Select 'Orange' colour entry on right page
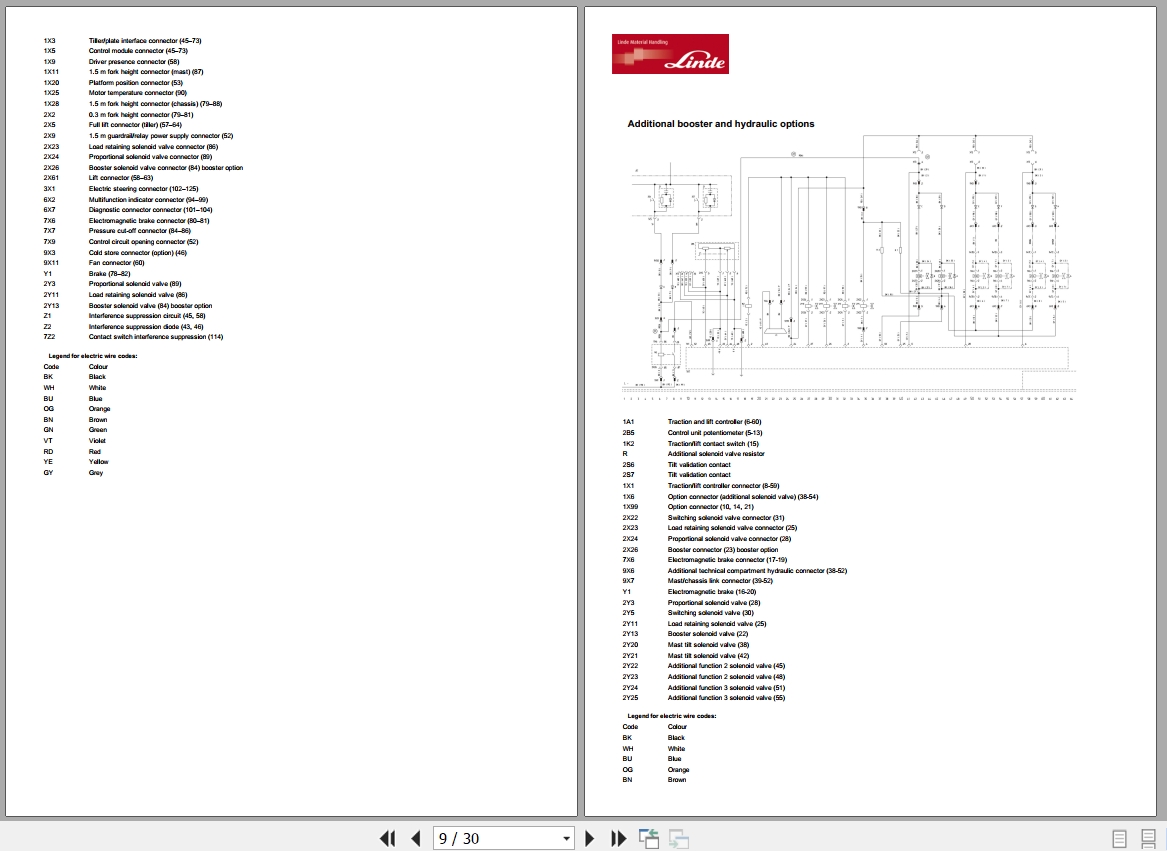Viewport: 1167px width, 851px height. tap(678, 770)
